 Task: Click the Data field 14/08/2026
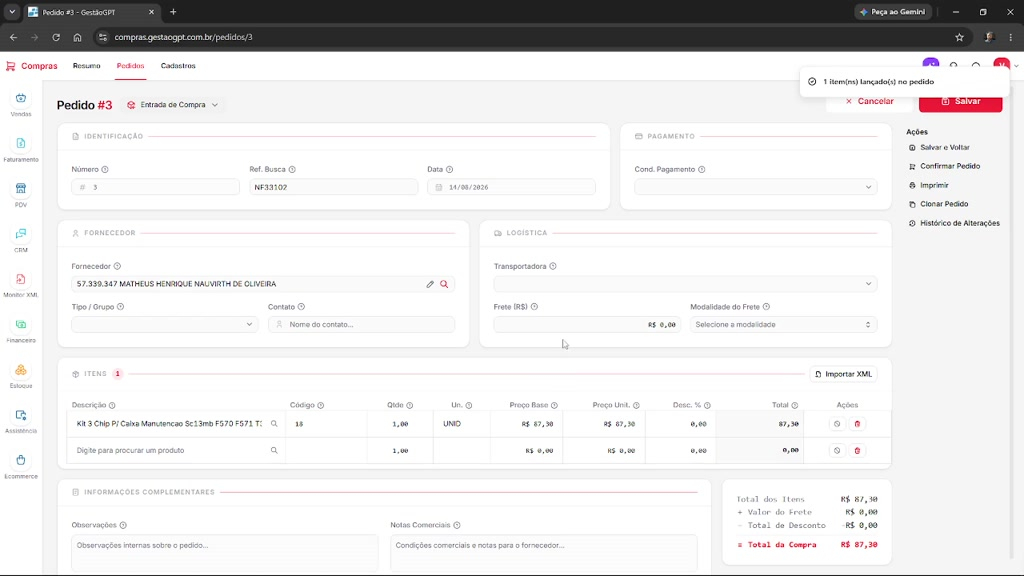pyautogui.click(x=511, y=187)
